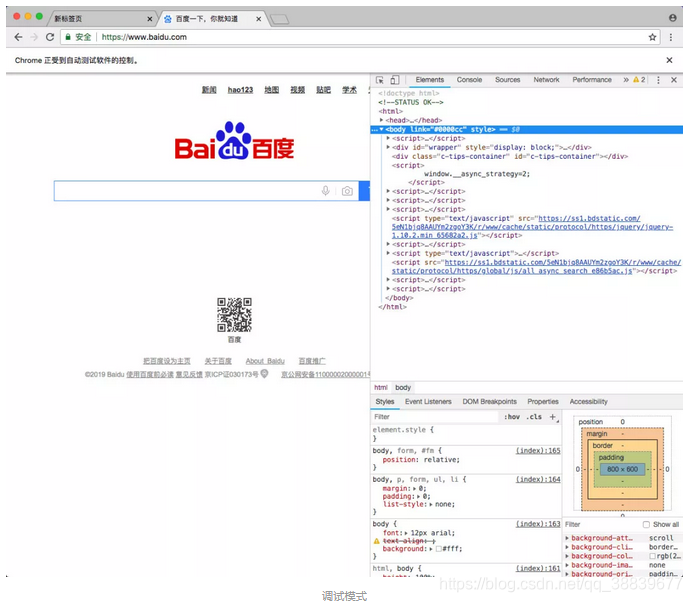Open a new tab with the new-tab button

point(279,19)
